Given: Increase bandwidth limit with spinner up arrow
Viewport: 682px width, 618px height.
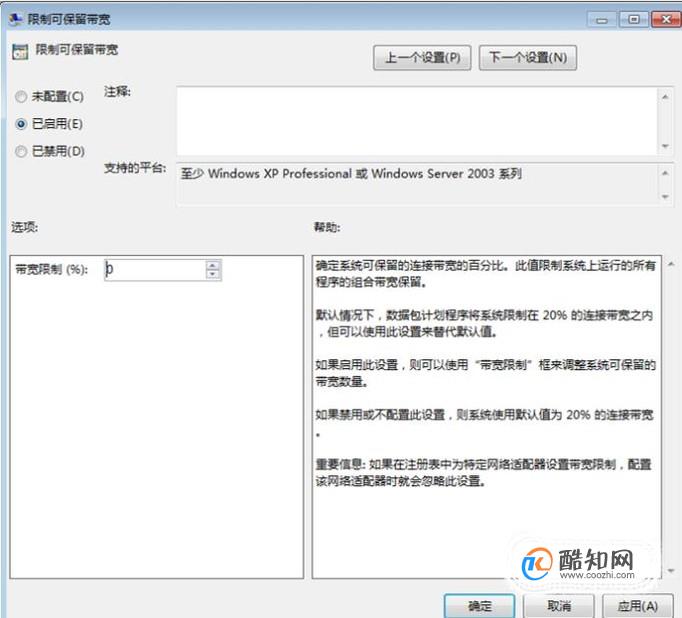Looking at the screenshot, I should [x=213, y=265].
